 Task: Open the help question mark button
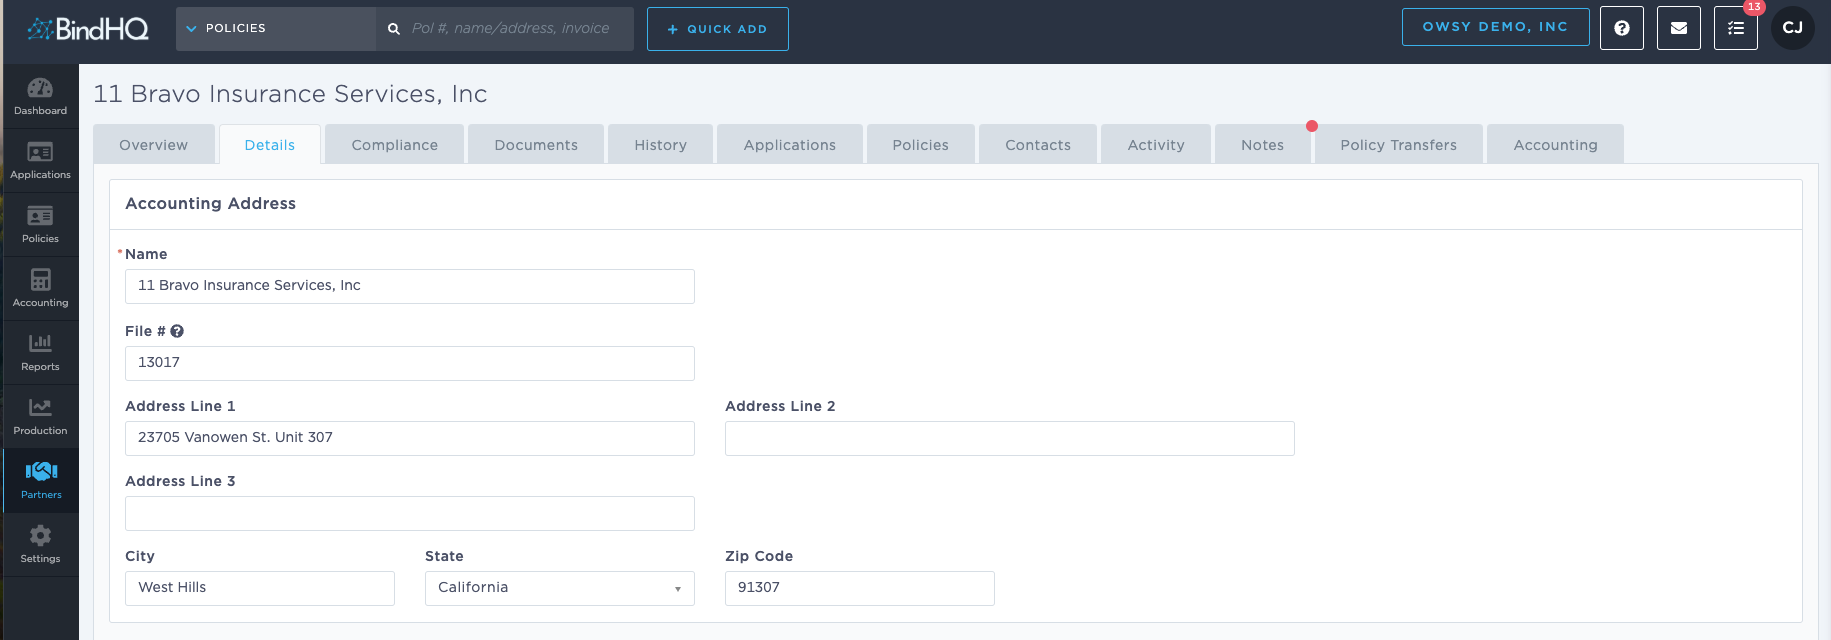[1622, 28]
